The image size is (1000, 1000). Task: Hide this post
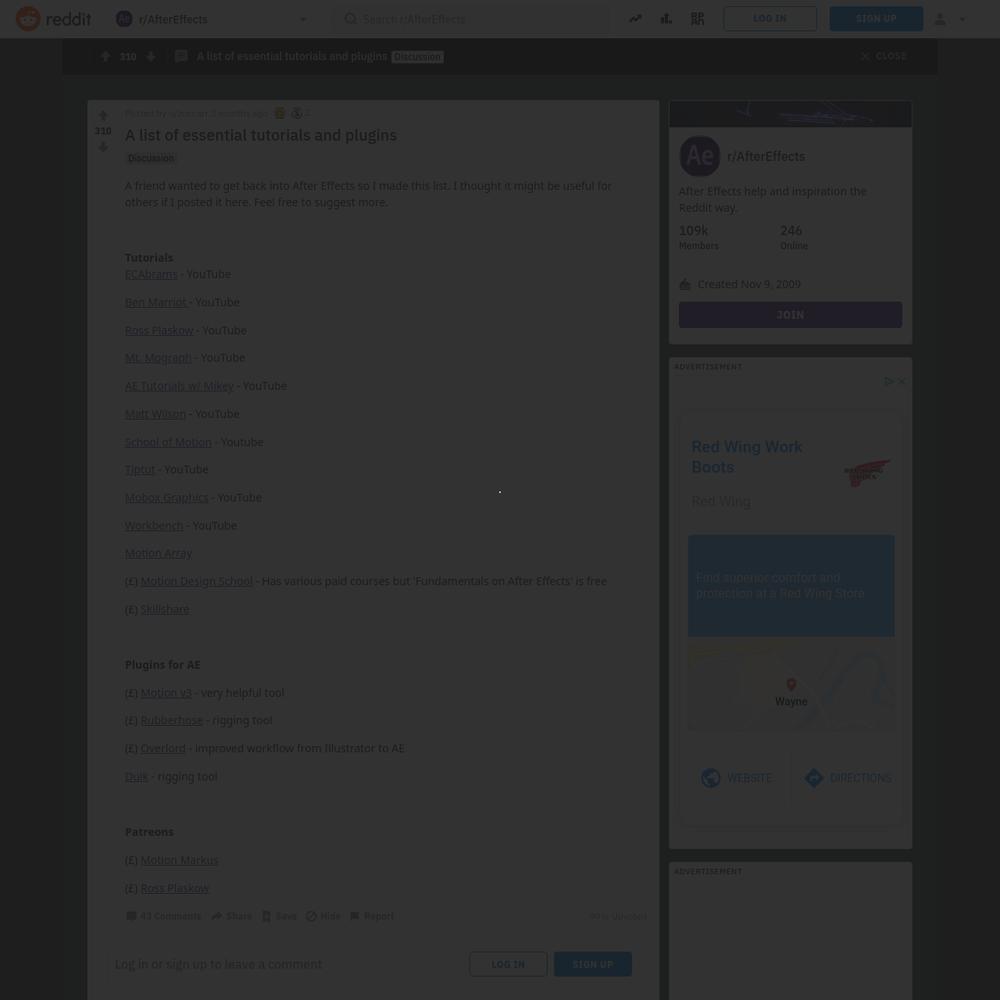click(x=323, y=916)
